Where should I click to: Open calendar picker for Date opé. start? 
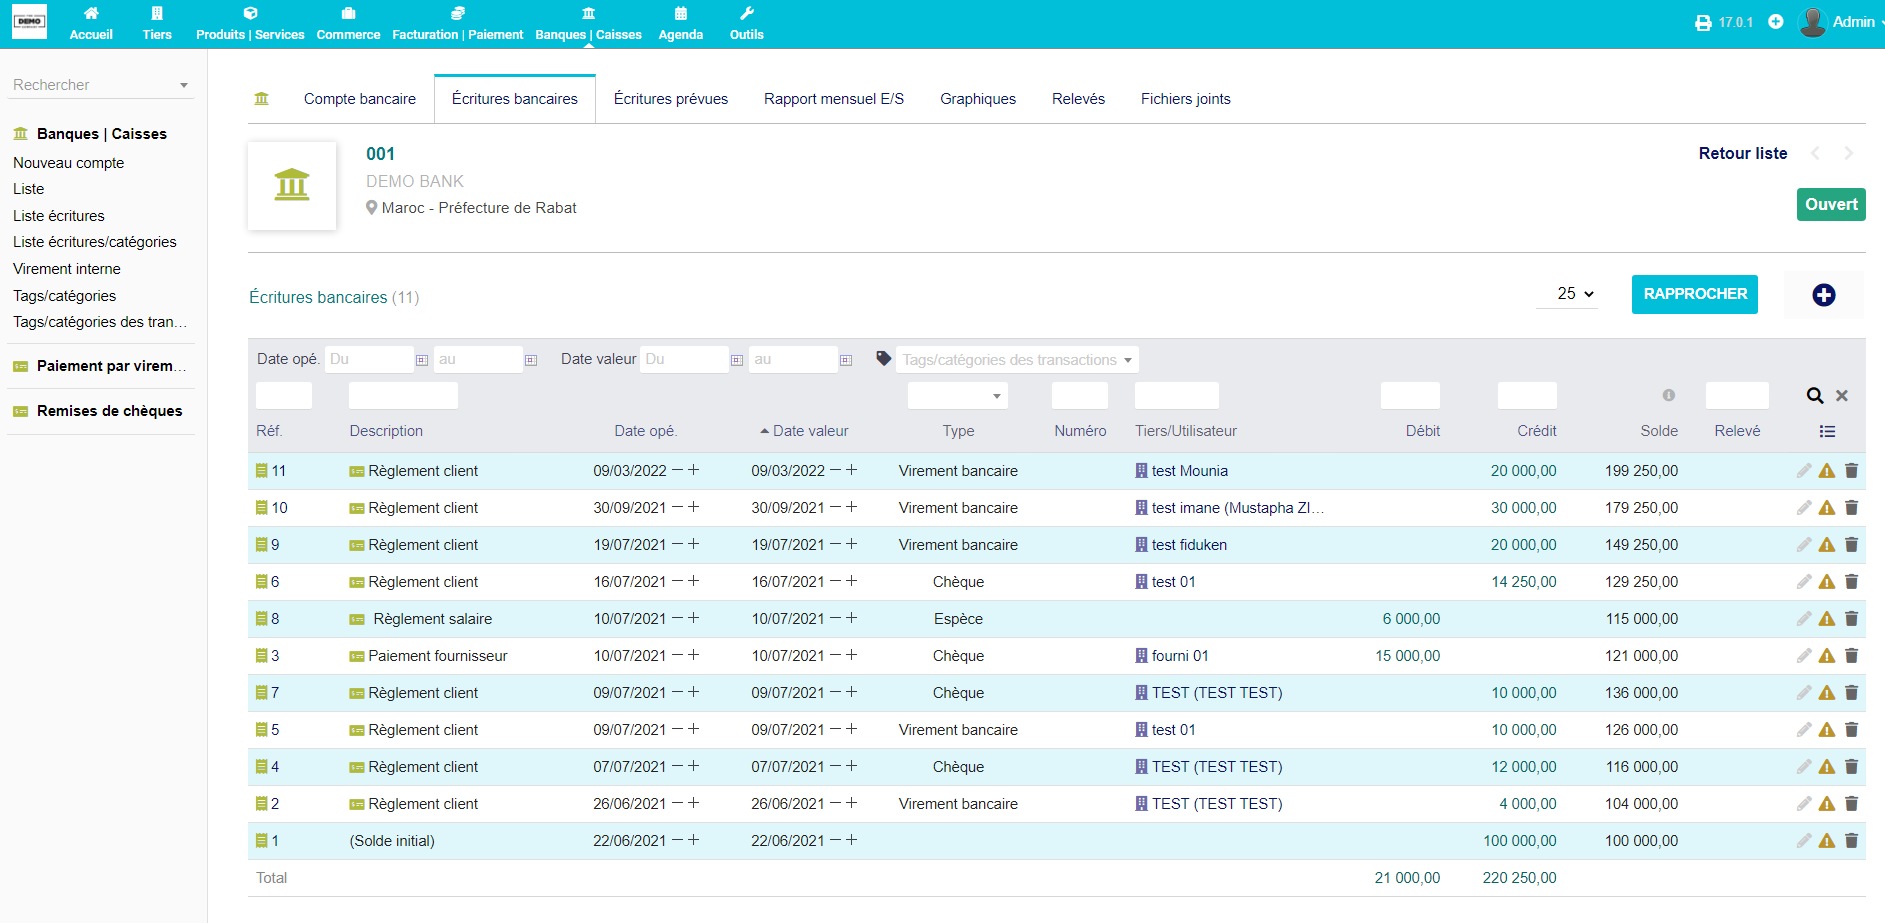pyautogui.click(x=422, y=360)
